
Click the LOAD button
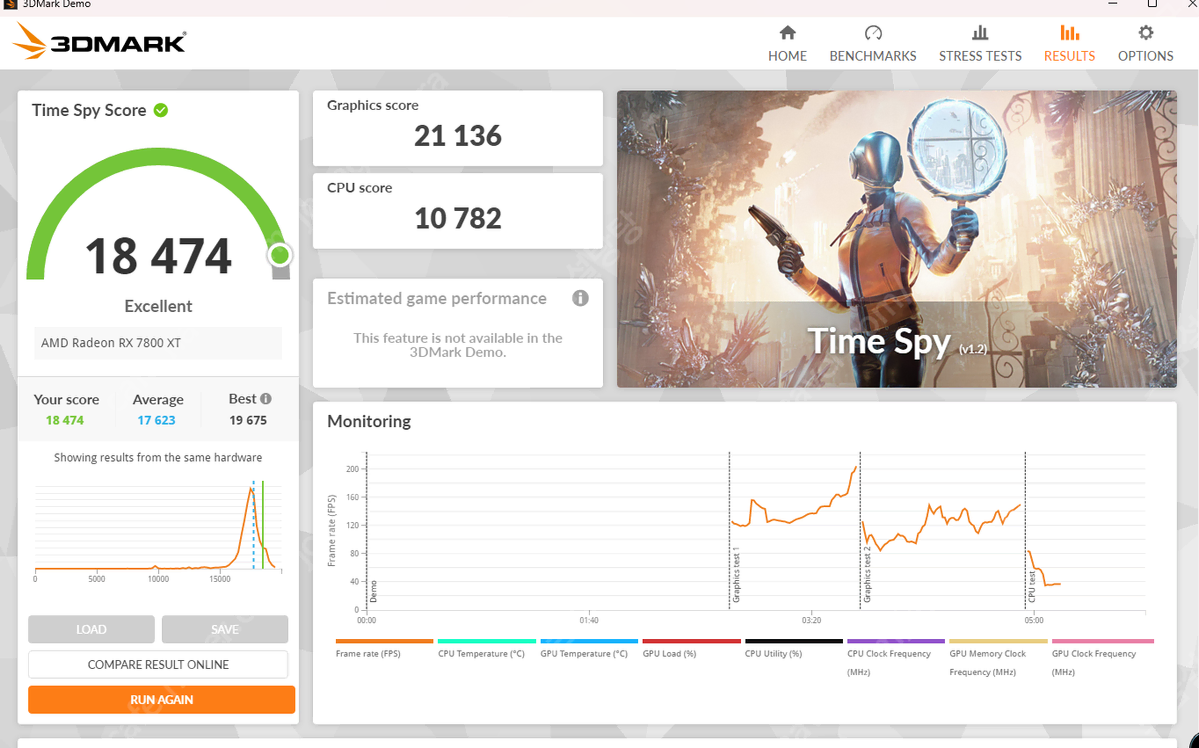(x=91, y=629)
